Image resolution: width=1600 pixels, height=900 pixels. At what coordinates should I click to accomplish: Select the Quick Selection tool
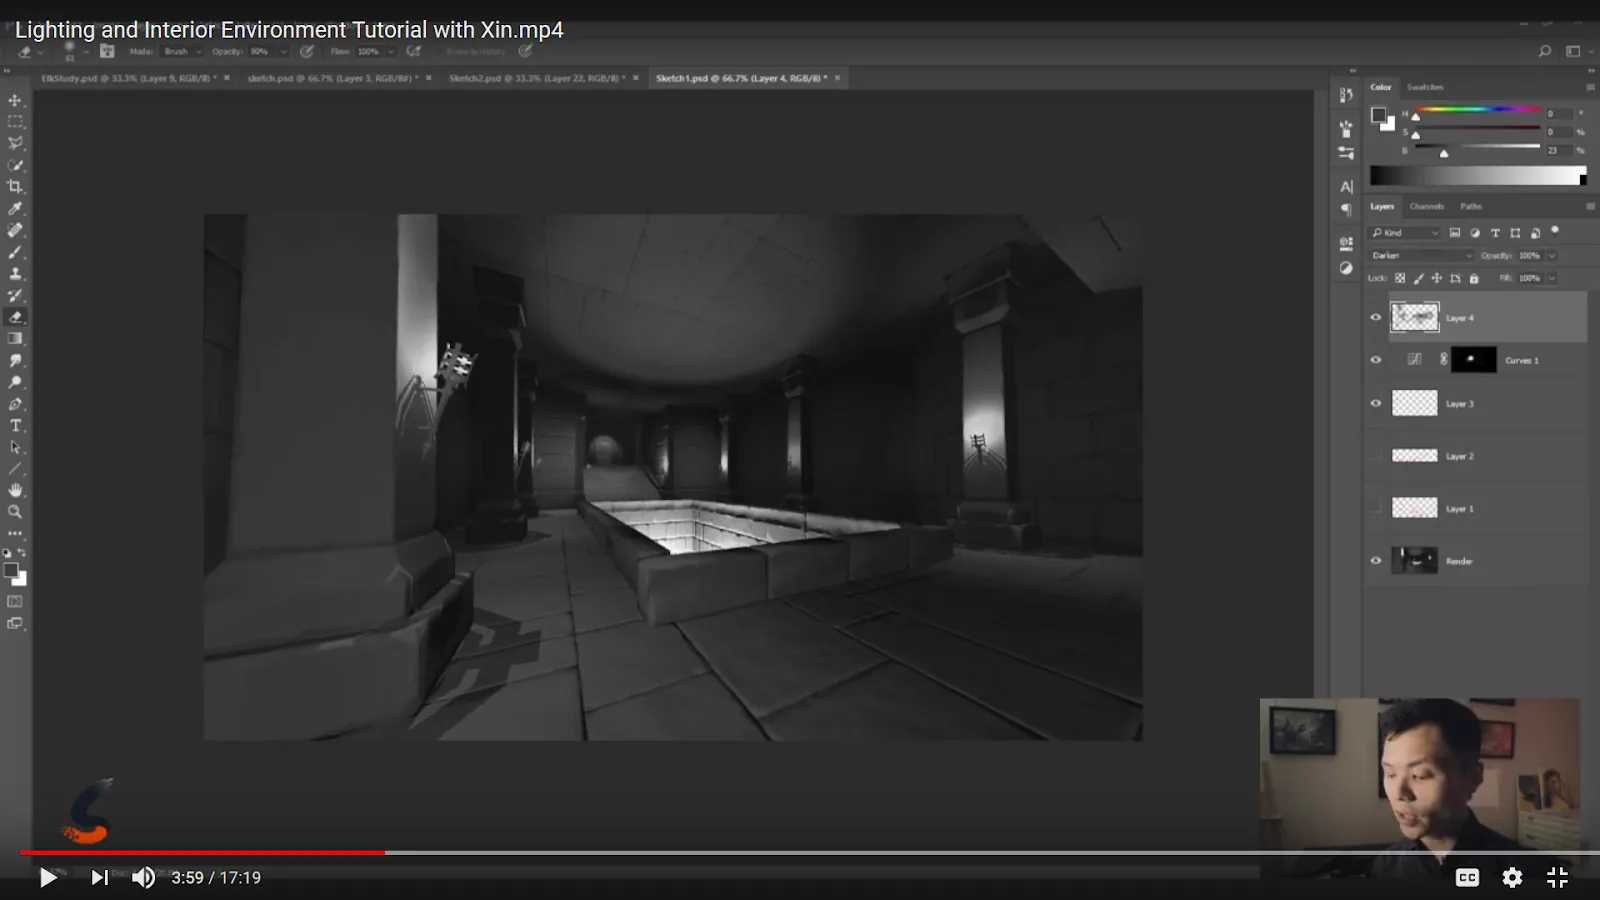click(15, 165)
